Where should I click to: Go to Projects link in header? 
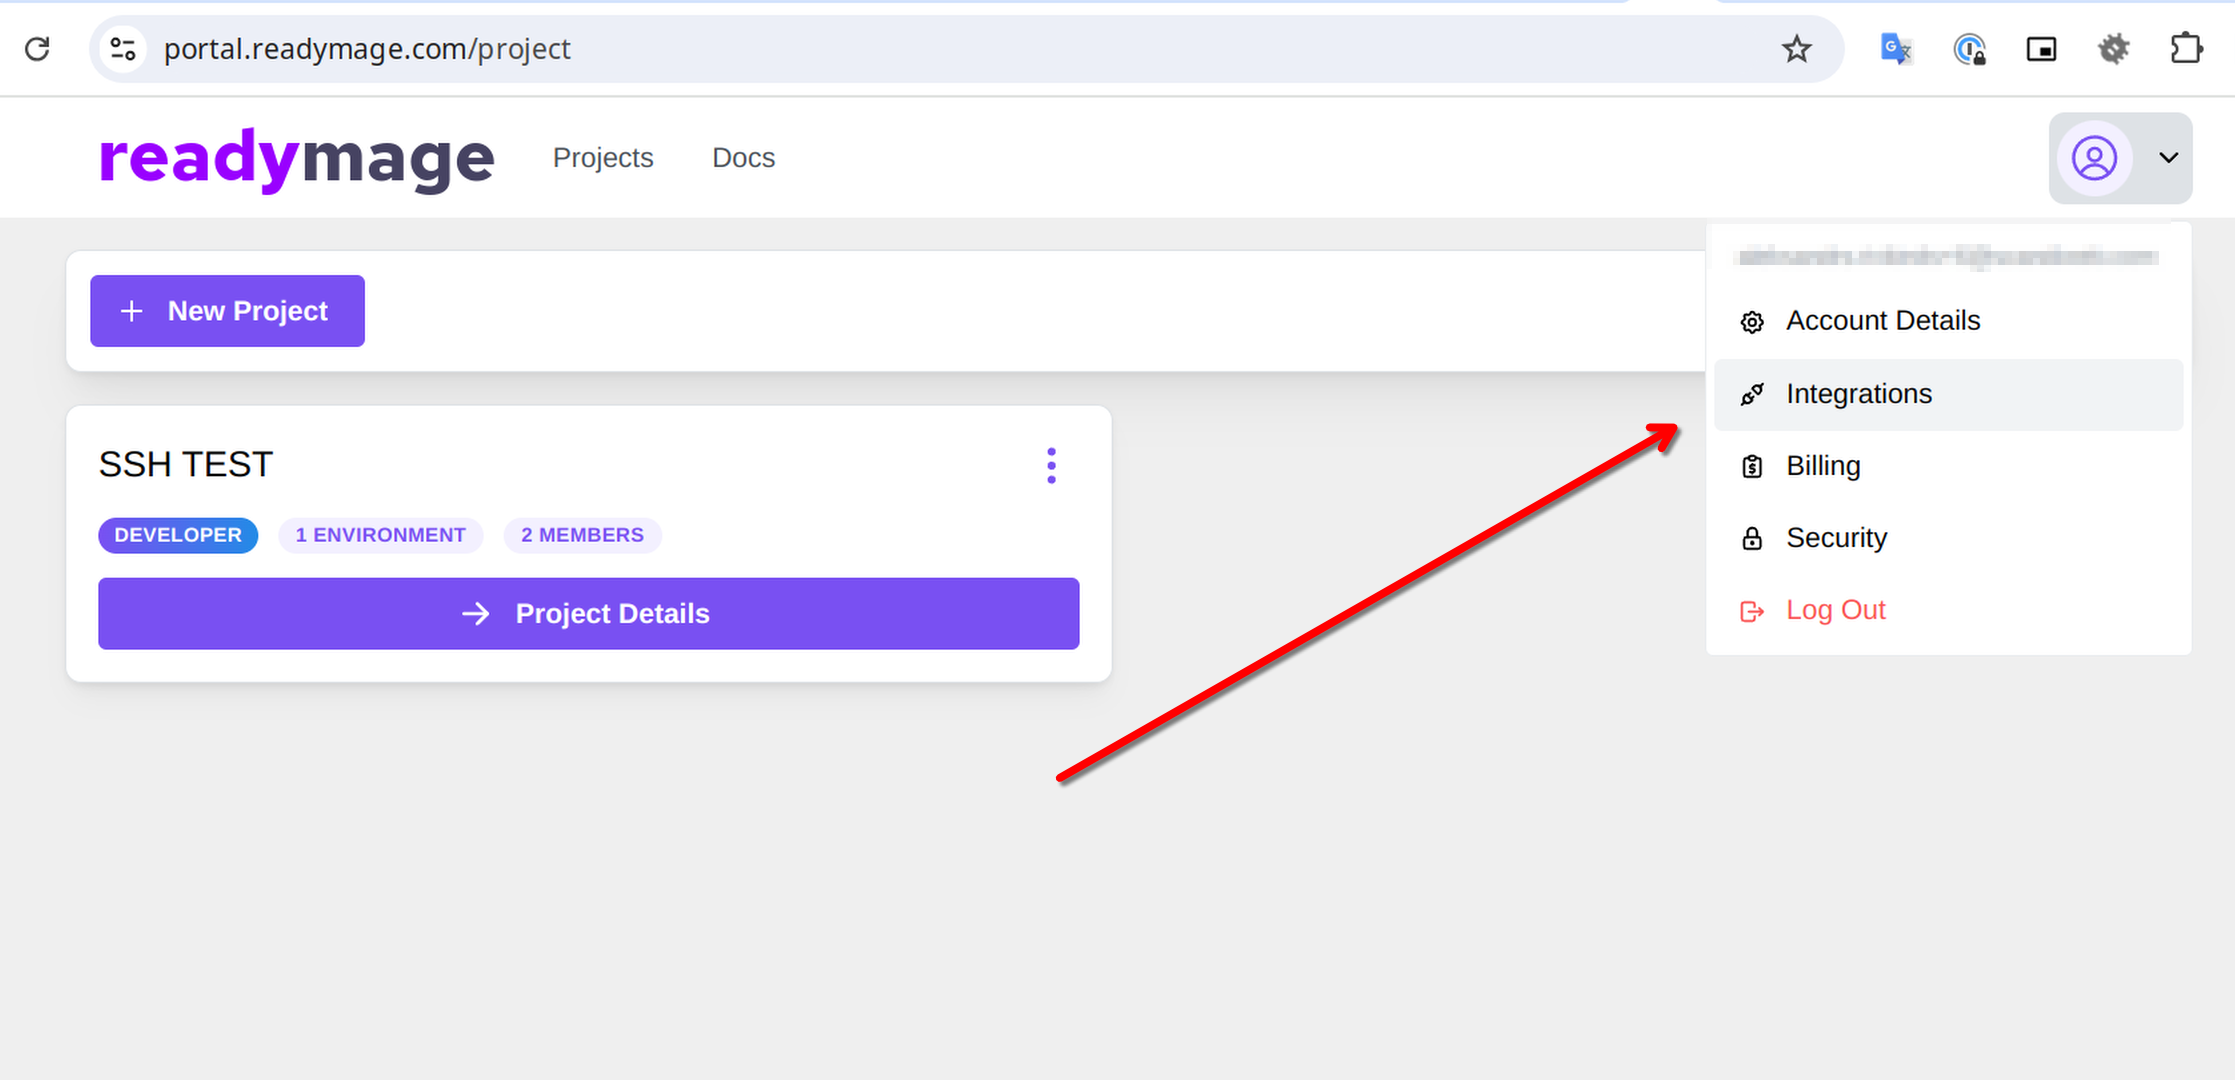coord(603,158)
